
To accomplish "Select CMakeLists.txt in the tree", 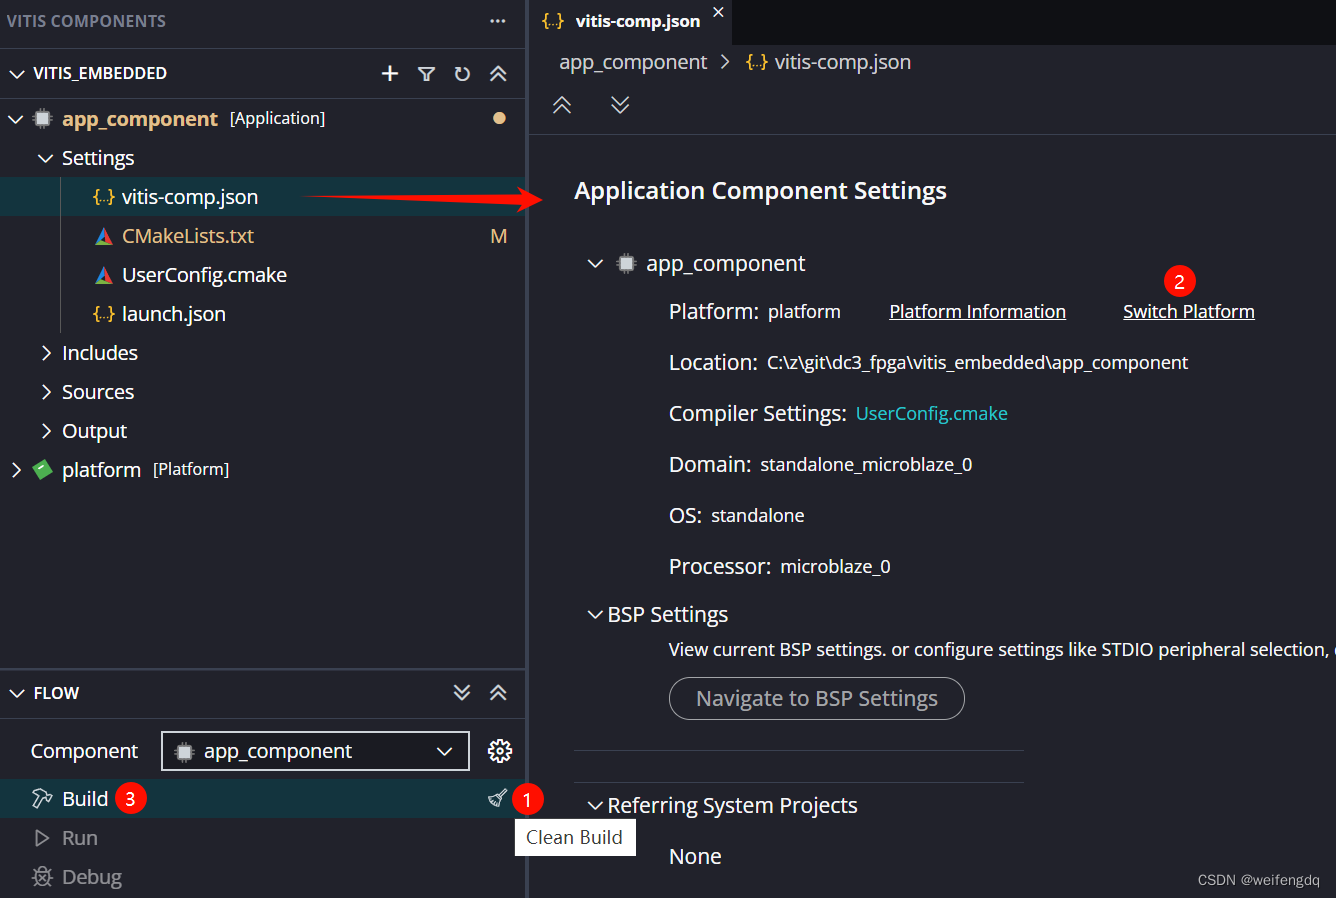I will [262, 236].
